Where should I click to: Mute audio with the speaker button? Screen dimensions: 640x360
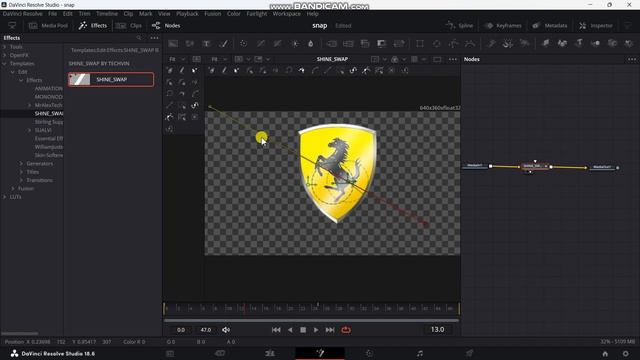pyautogui.click(x=226, y=330)
